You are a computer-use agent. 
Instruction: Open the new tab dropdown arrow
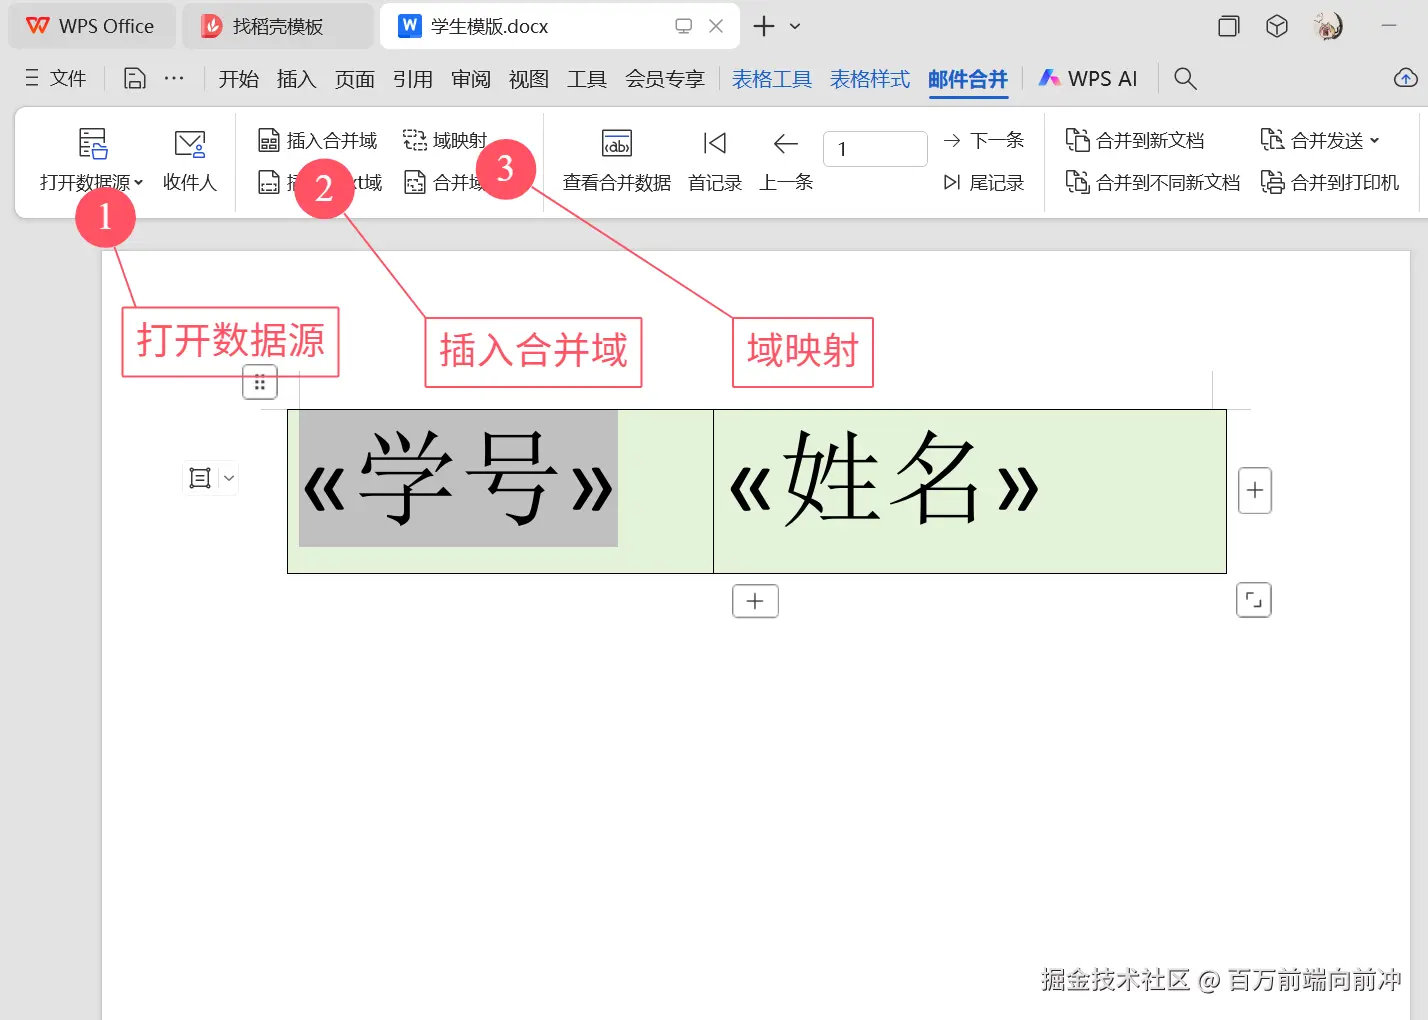pos(795,26)
